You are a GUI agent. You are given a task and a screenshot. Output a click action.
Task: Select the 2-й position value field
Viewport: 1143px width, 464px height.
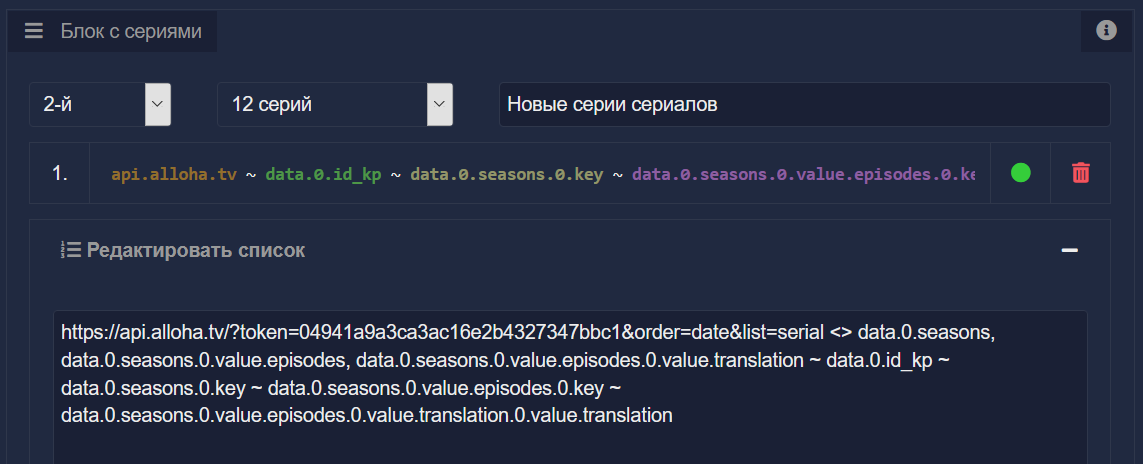coord(87,104)
